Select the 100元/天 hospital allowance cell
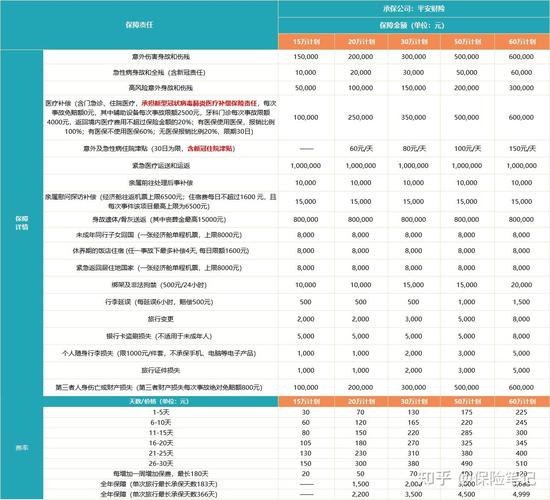 (467, 149)
